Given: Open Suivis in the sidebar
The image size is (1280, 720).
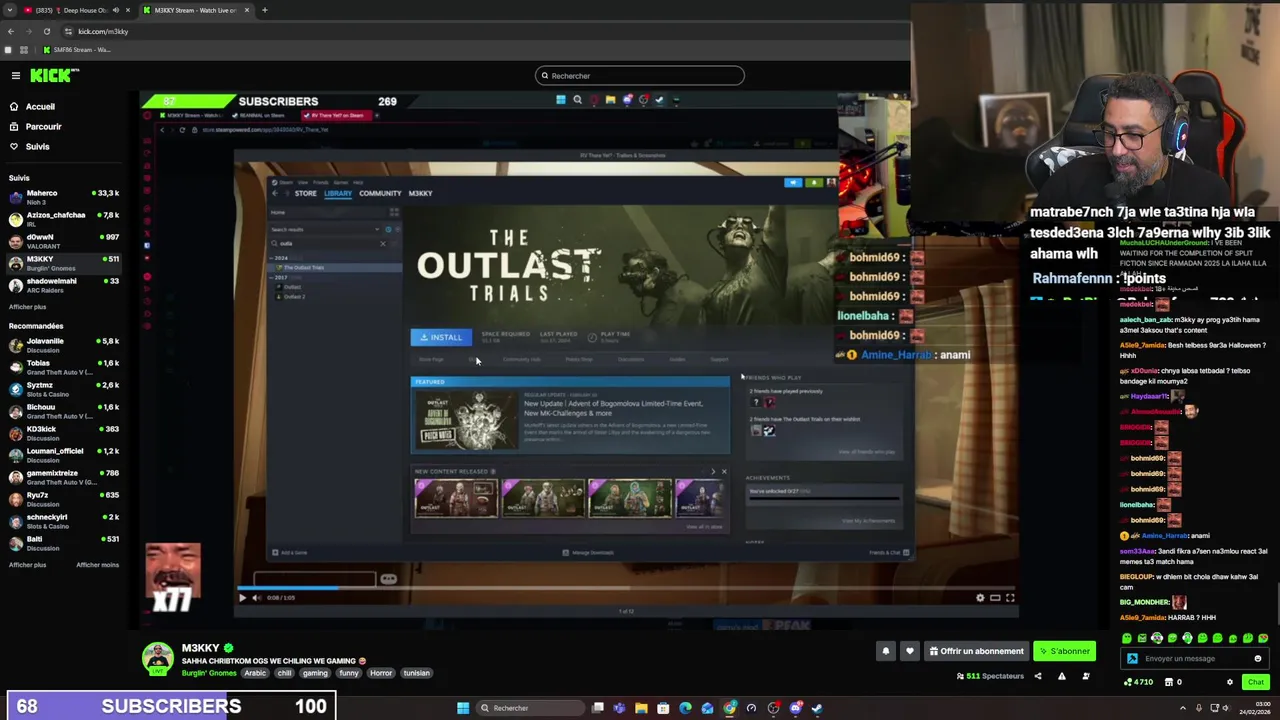Looking at the screenshot, I should pyautogui.click(x=37, y=147).
